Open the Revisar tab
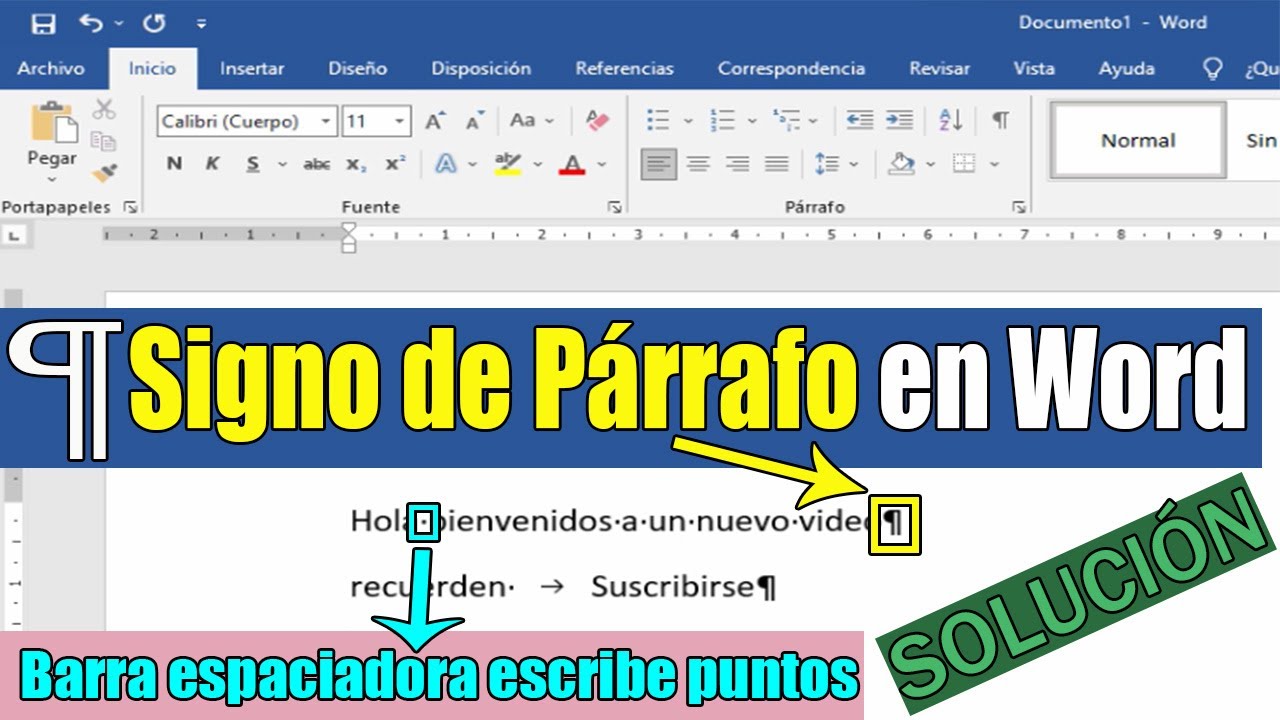The width and height of the screenshot is (1280, 720). tap(939, 69)
